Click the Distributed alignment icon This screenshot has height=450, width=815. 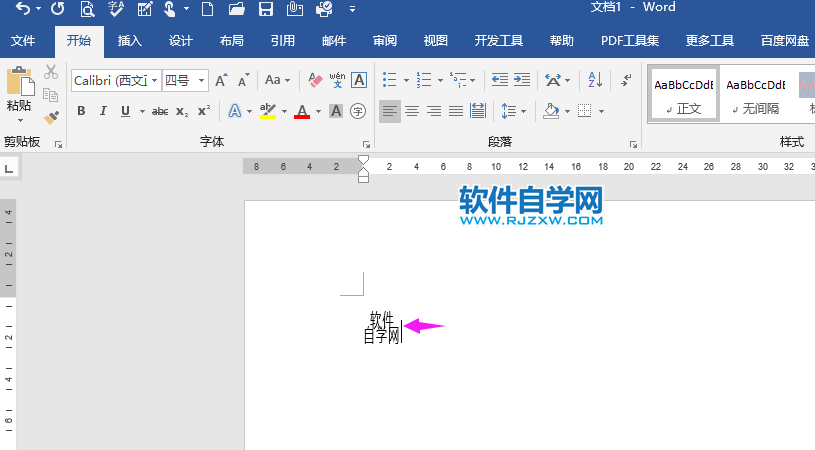[x=478, y=111]
